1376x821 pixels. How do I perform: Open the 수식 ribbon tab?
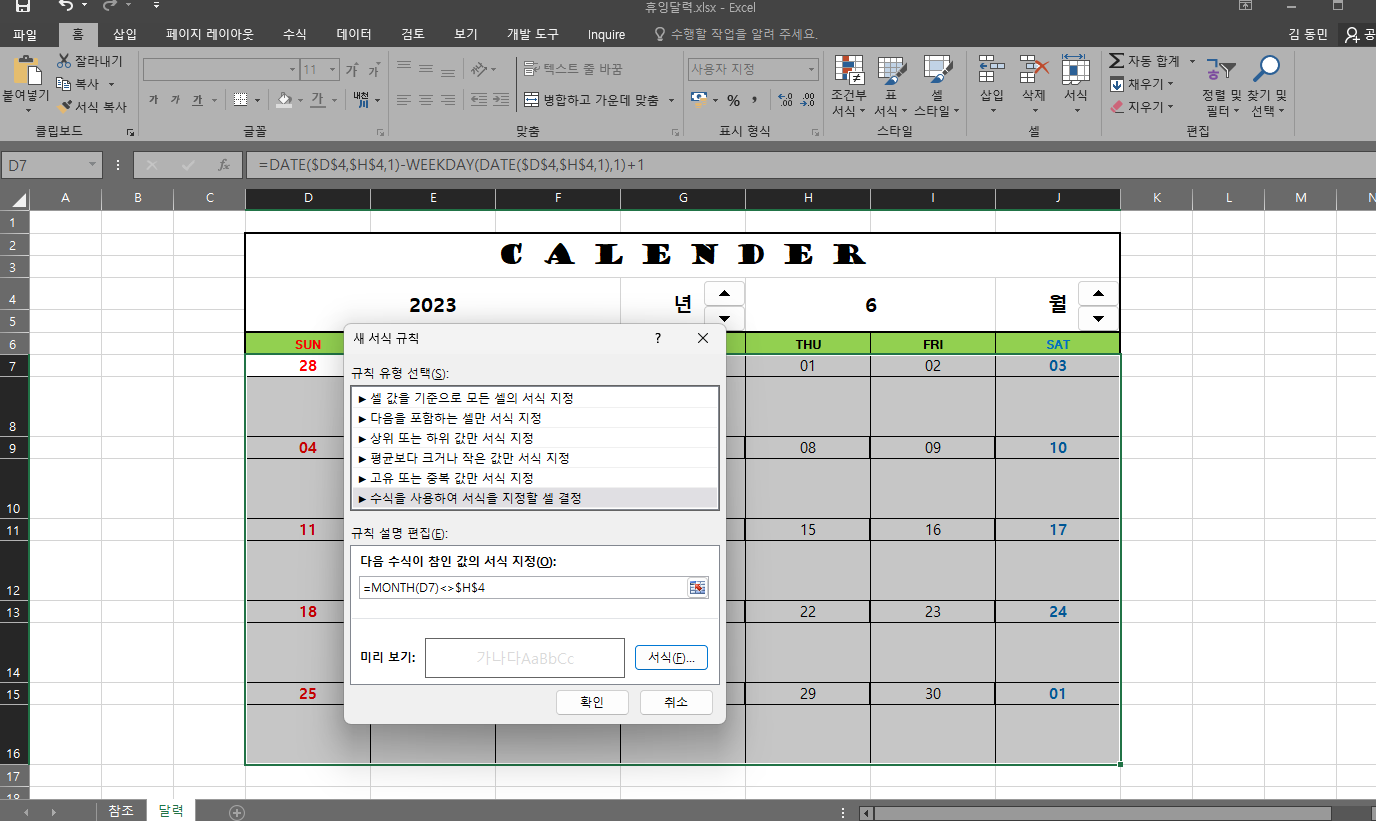point(295,34)
